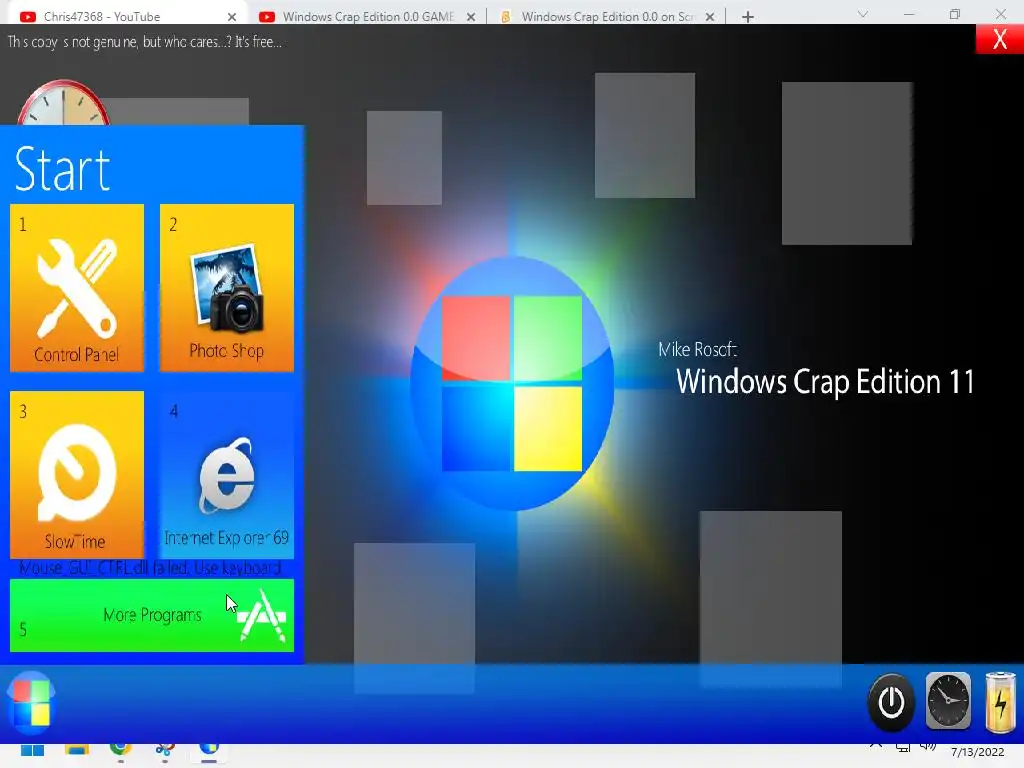1024x768 pixels.
Task: Click the Windows orb start button
Action: [x=30, y=703]
